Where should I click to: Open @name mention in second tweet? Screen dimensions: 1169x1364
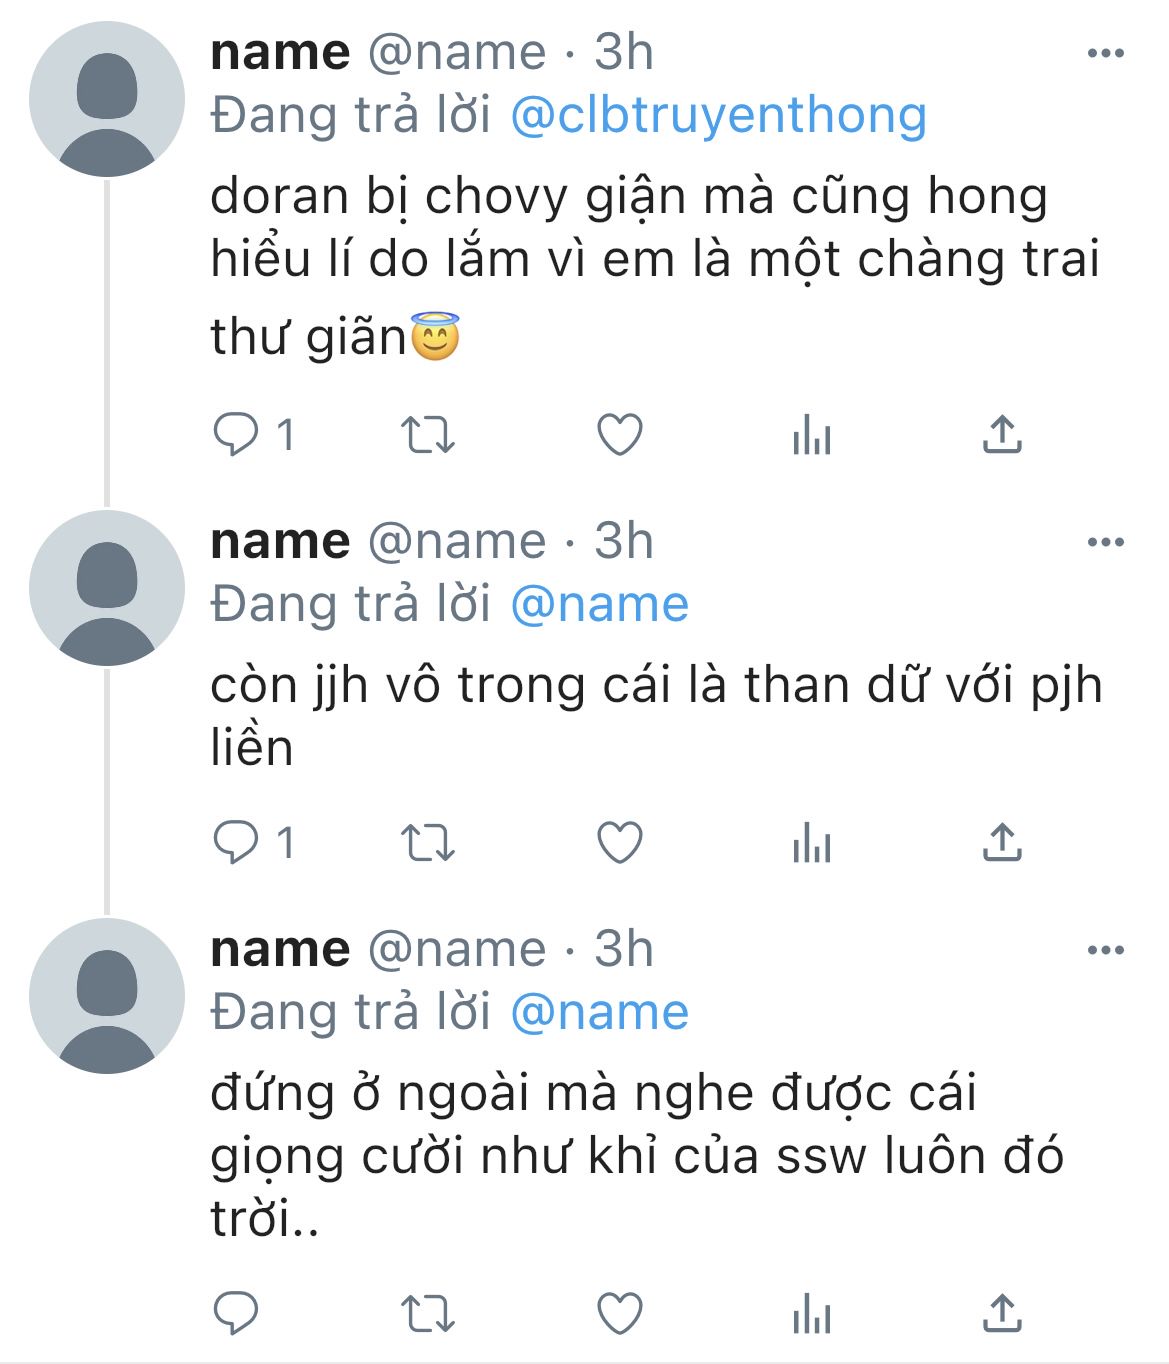tap(600, 605)
